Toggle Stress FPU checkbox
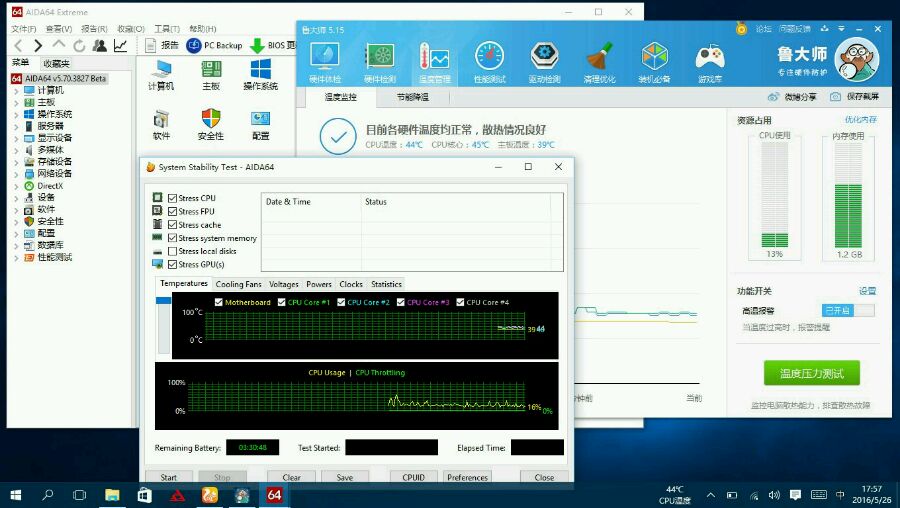Image resolution: width=900 pixels, height=508 pixels. click(x=172, y=211)
